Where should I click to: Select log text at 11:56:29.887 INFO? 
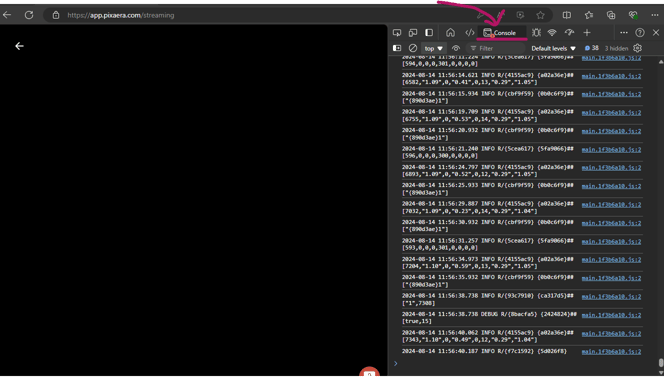click(x=488, y=207)
